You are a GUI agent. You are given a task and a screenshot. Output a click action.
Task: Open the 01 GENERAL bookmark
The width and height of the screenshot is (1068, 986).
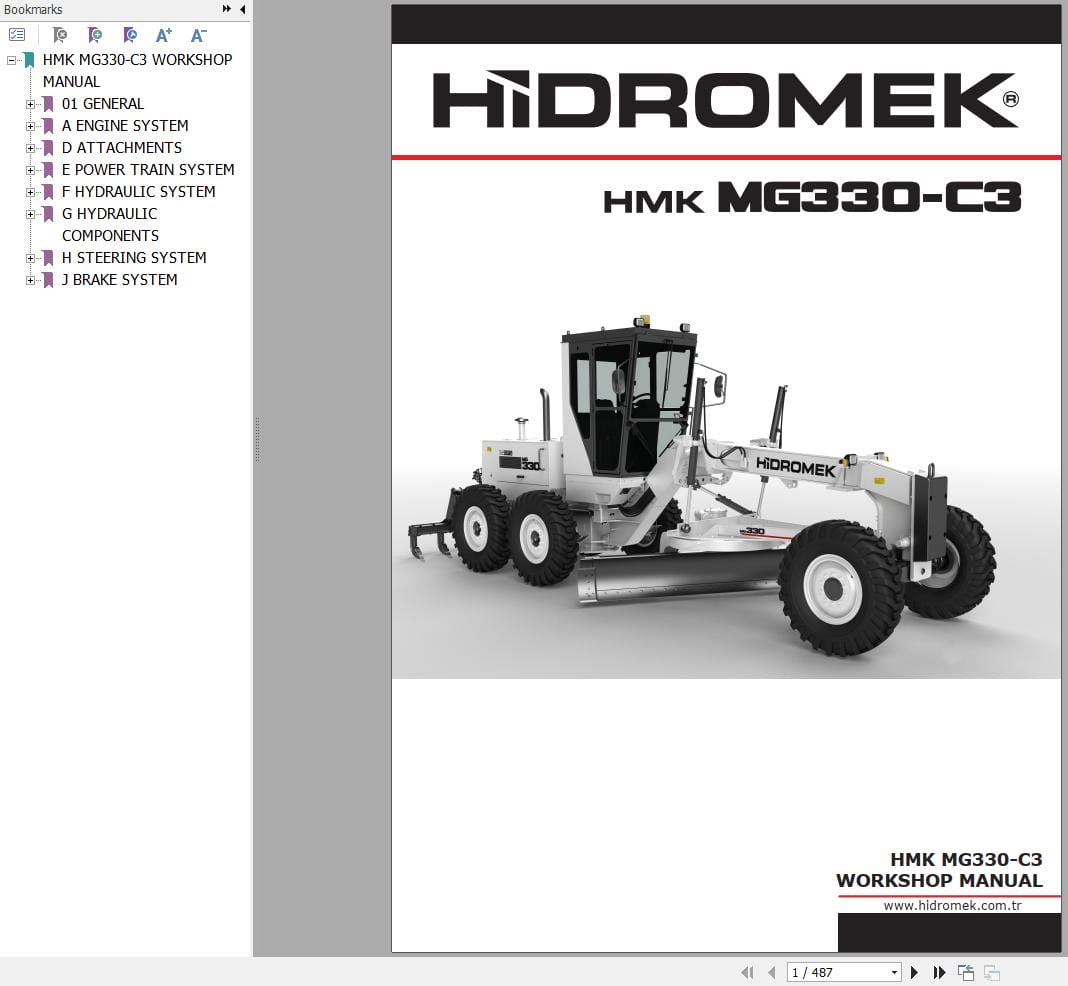pyautogui.click(x=103, y=104)
